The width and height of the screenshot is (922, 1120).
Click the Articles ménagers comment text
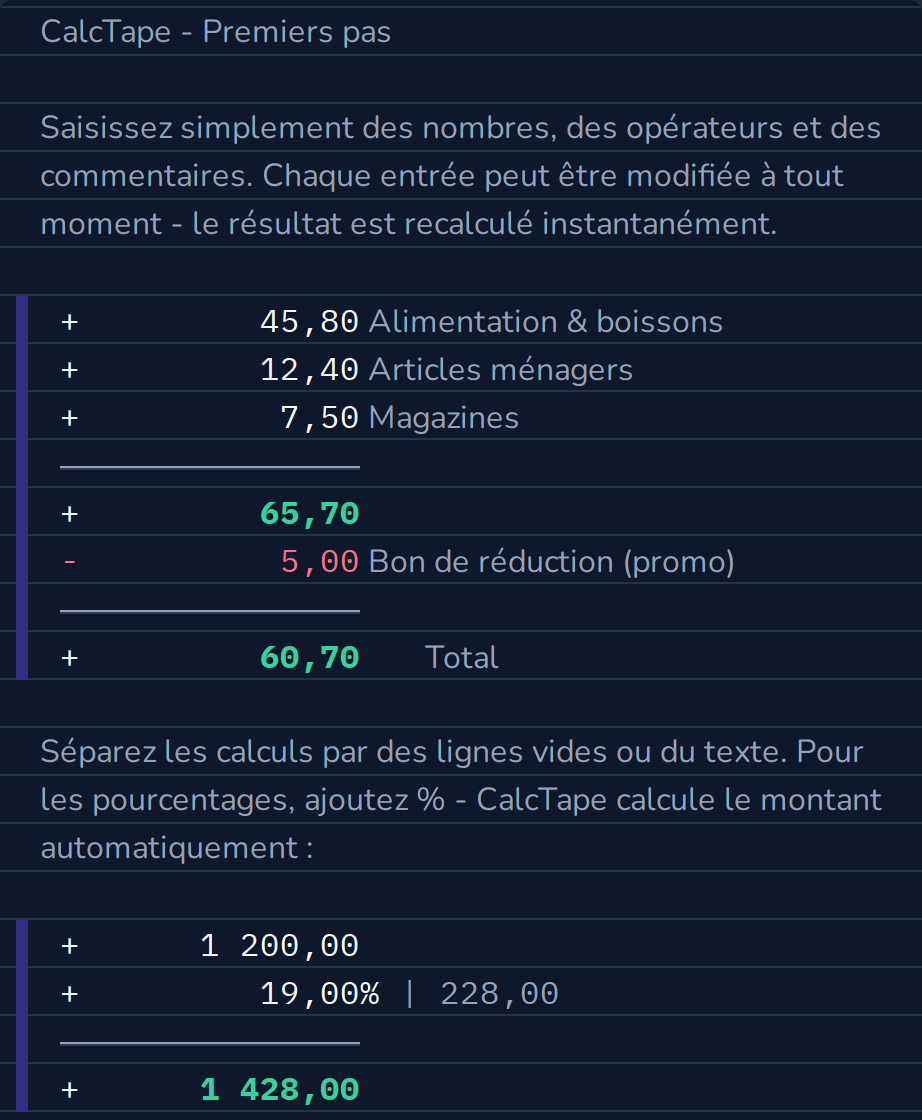(501, 371)
